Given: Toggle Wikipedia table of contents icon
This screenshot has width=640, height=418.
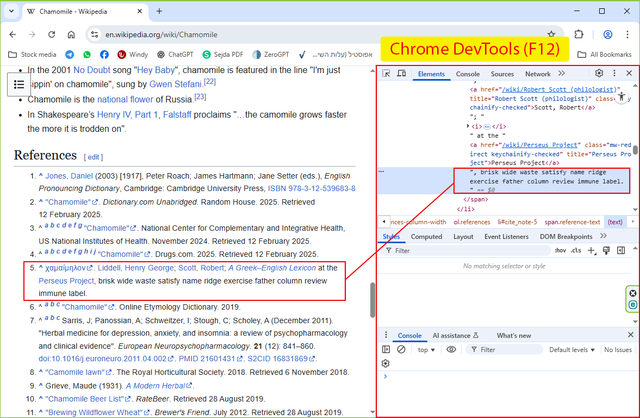Looking at the screenshot, I should pyautogui.click(x=19, y=84).
